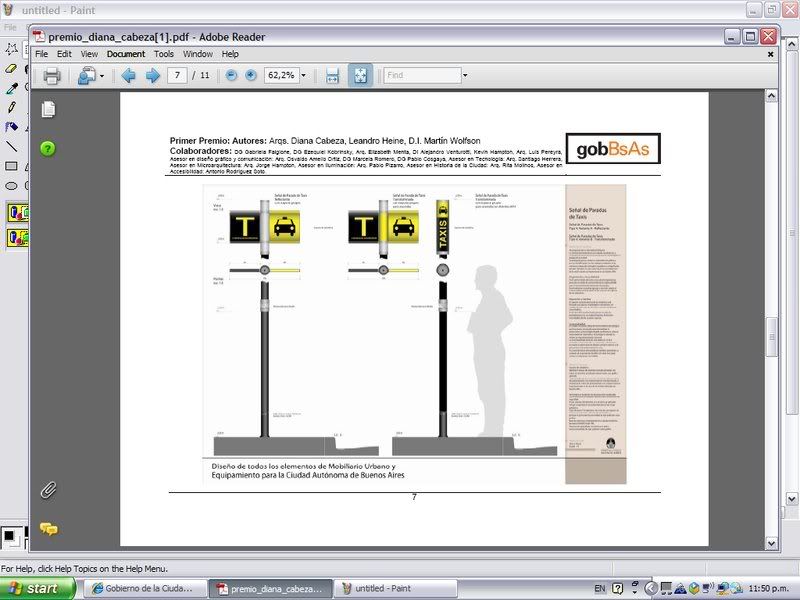Expand the Find box options dropdown
Screen dimensions: 800x600
(x=464, y=76)
